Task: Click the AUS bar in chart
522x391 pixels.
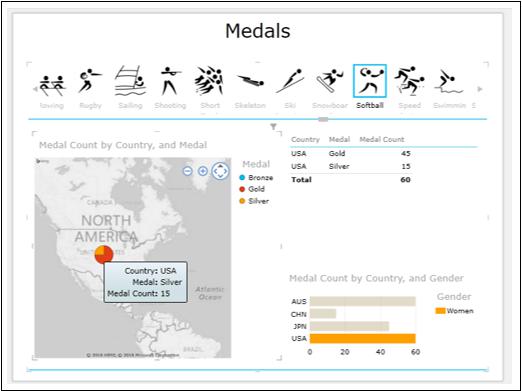Action: click(362, 301)
